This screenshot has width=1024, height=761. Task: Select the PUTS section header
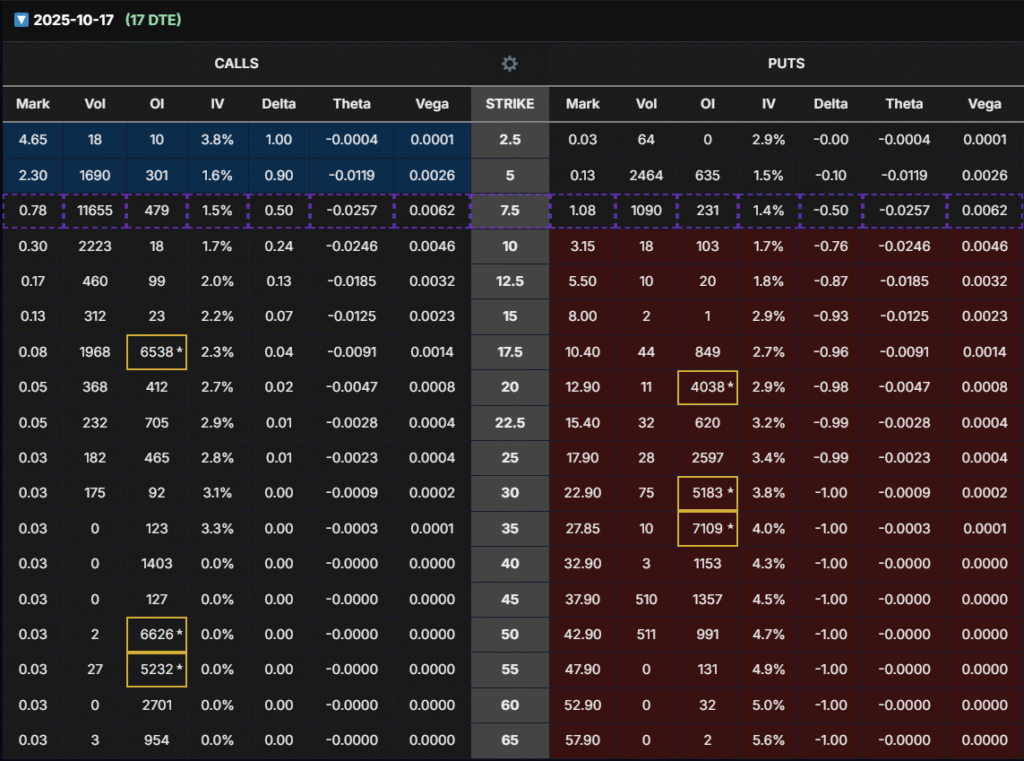tap(785, 64)
